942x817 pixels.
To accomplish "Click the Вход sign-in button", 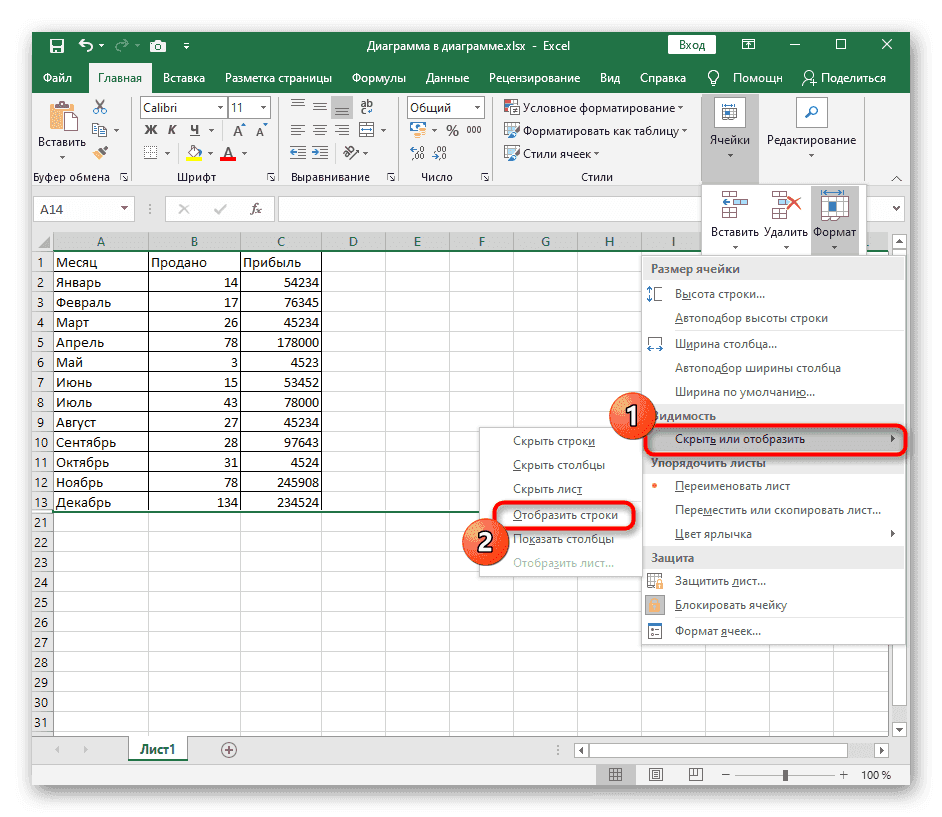I will (692, 45).
